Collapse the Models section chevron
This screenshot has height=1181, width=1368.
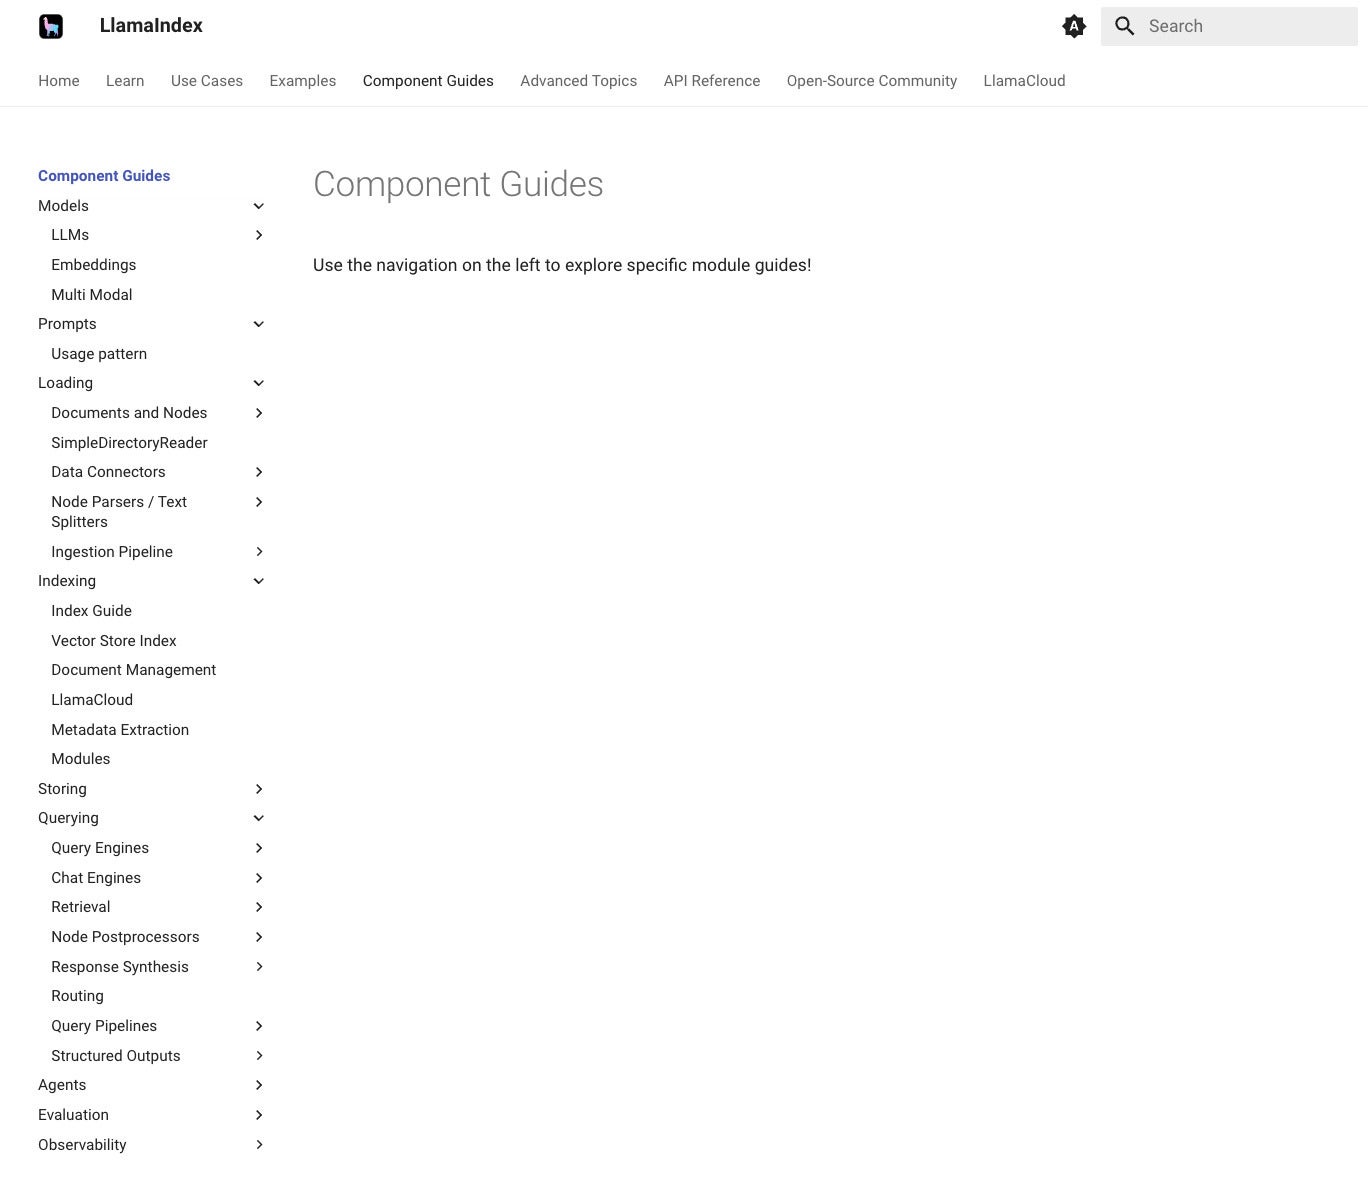click(x=259, y=206)
